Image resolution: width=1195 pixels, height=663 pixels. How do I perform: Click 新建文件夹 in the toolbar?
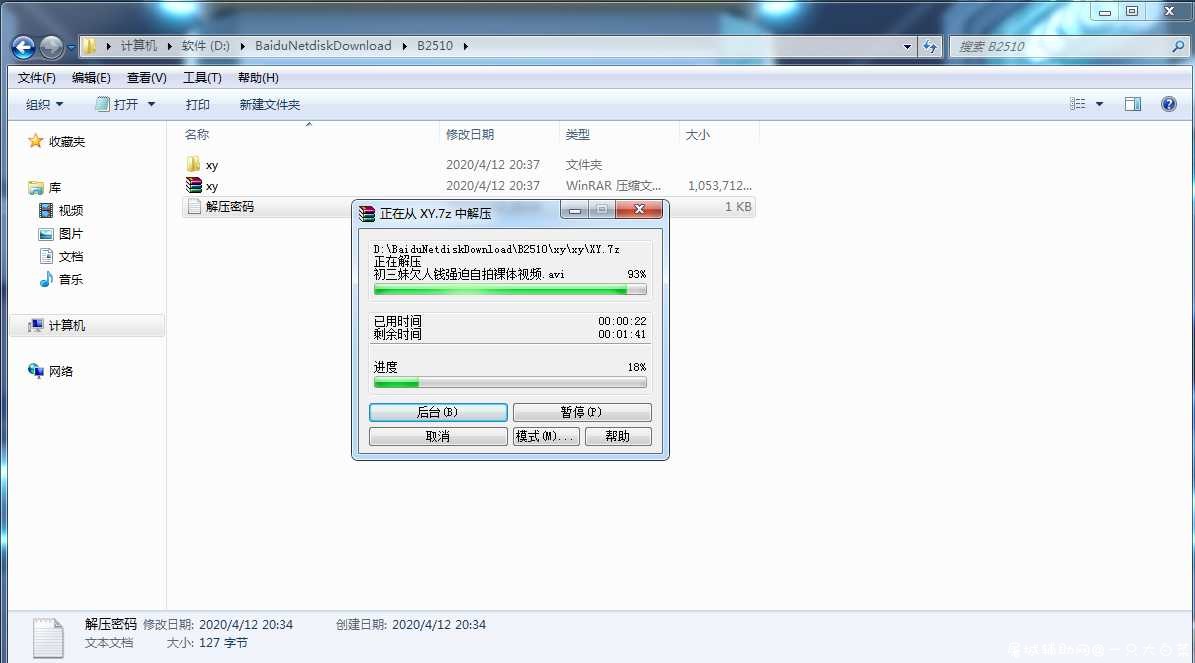click(270, 104)
